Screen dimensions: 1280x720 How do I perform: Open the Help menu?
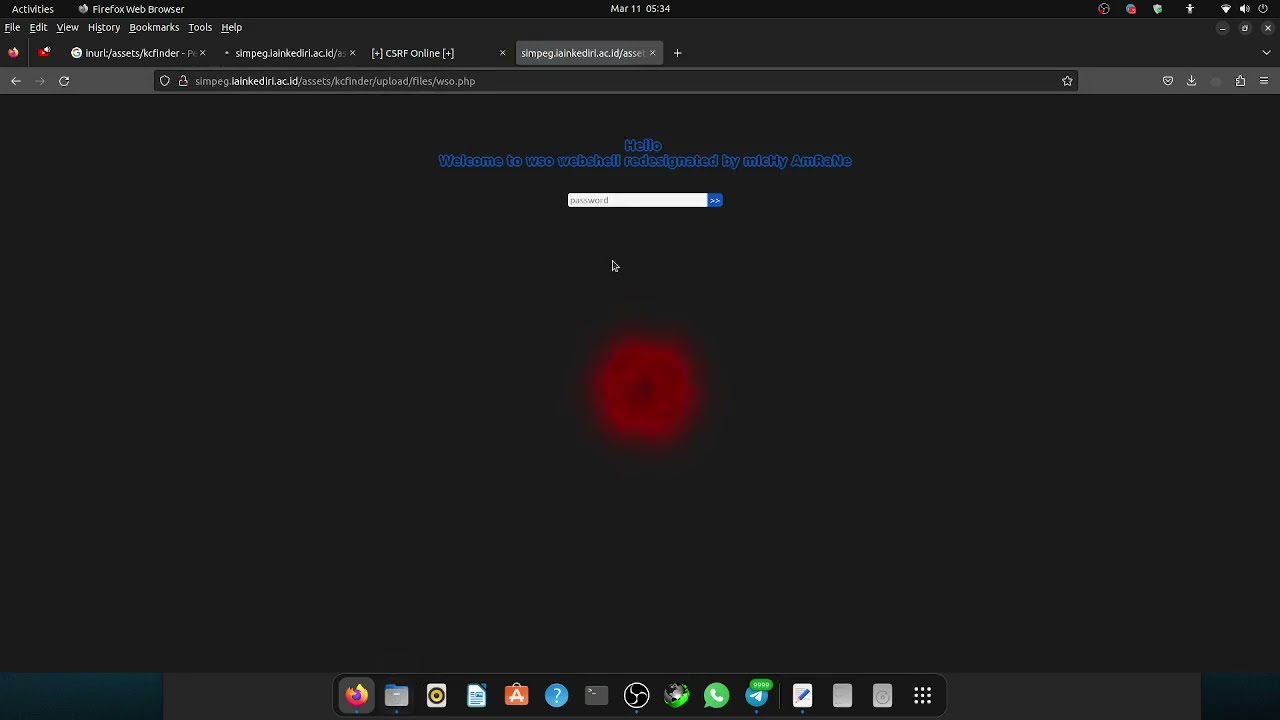coord(231,28)
